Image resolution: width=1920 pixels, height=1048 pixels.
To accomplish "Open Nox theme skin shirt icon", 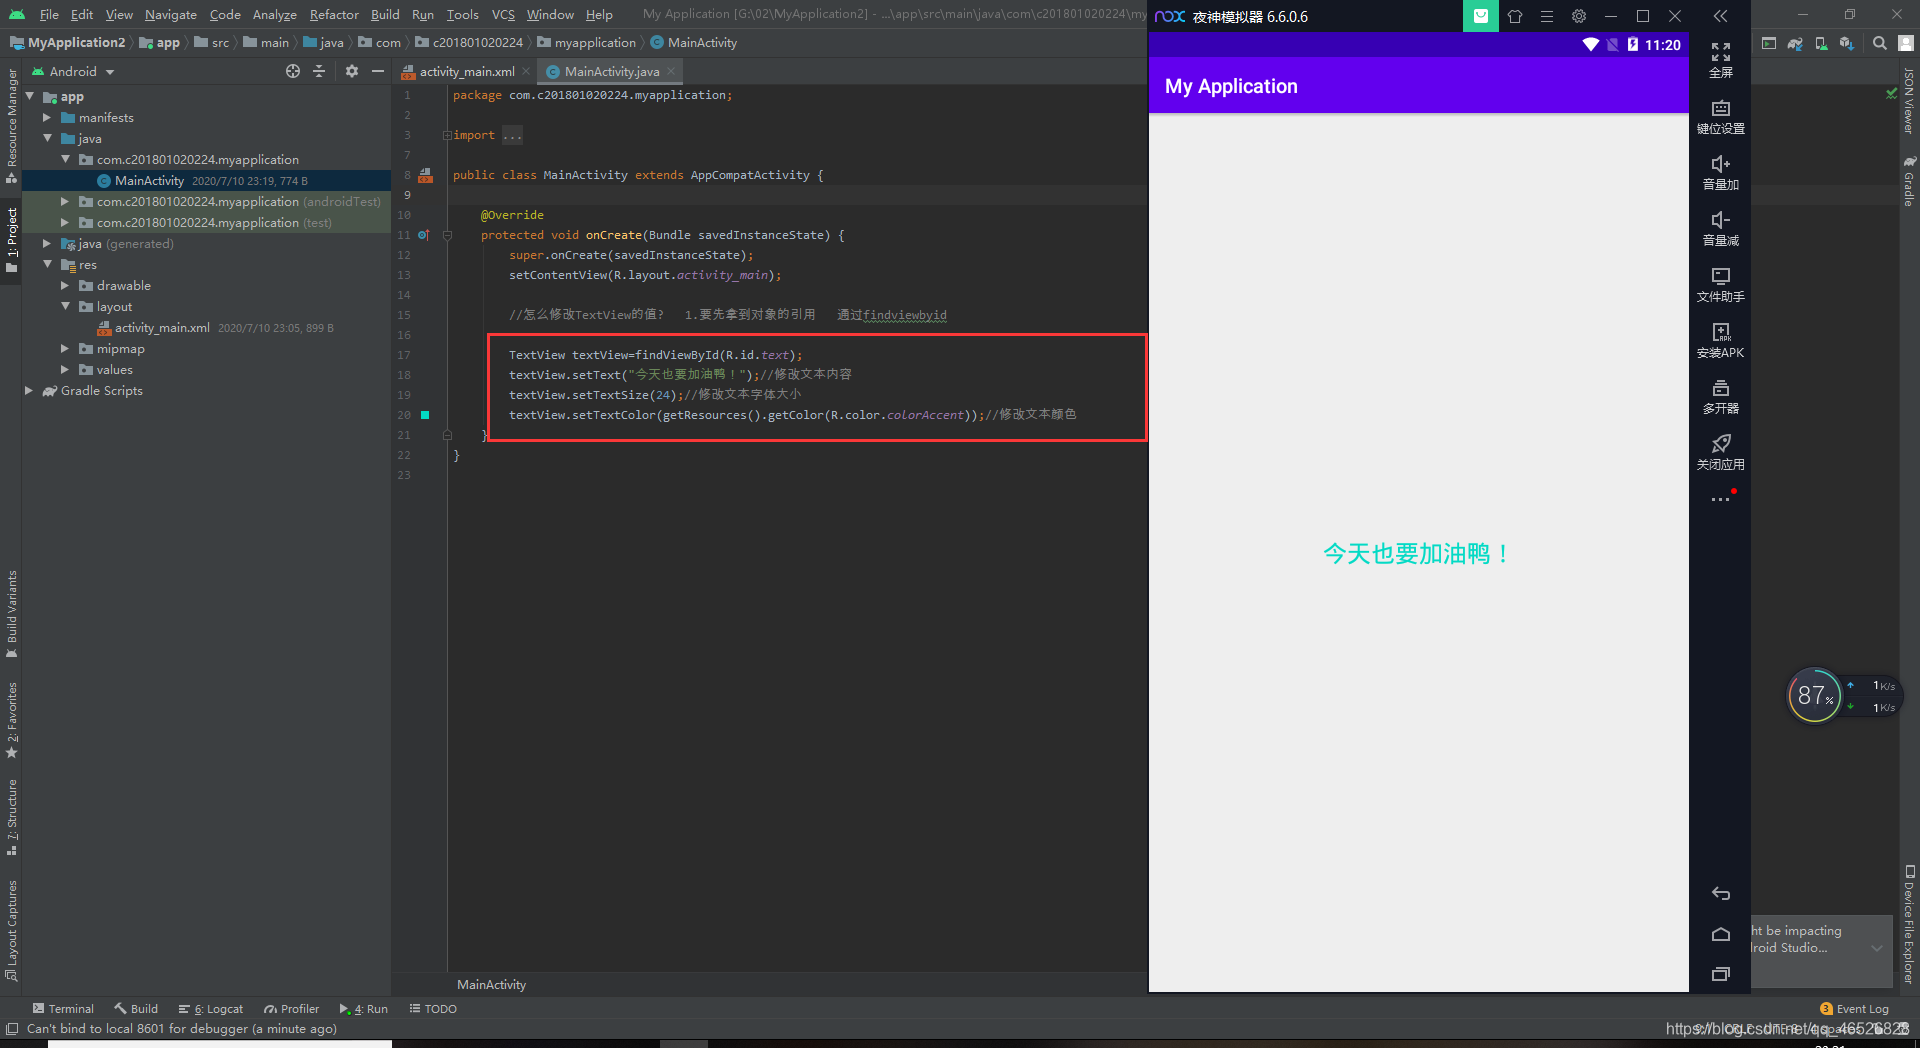I will [x=1515, y=16].
